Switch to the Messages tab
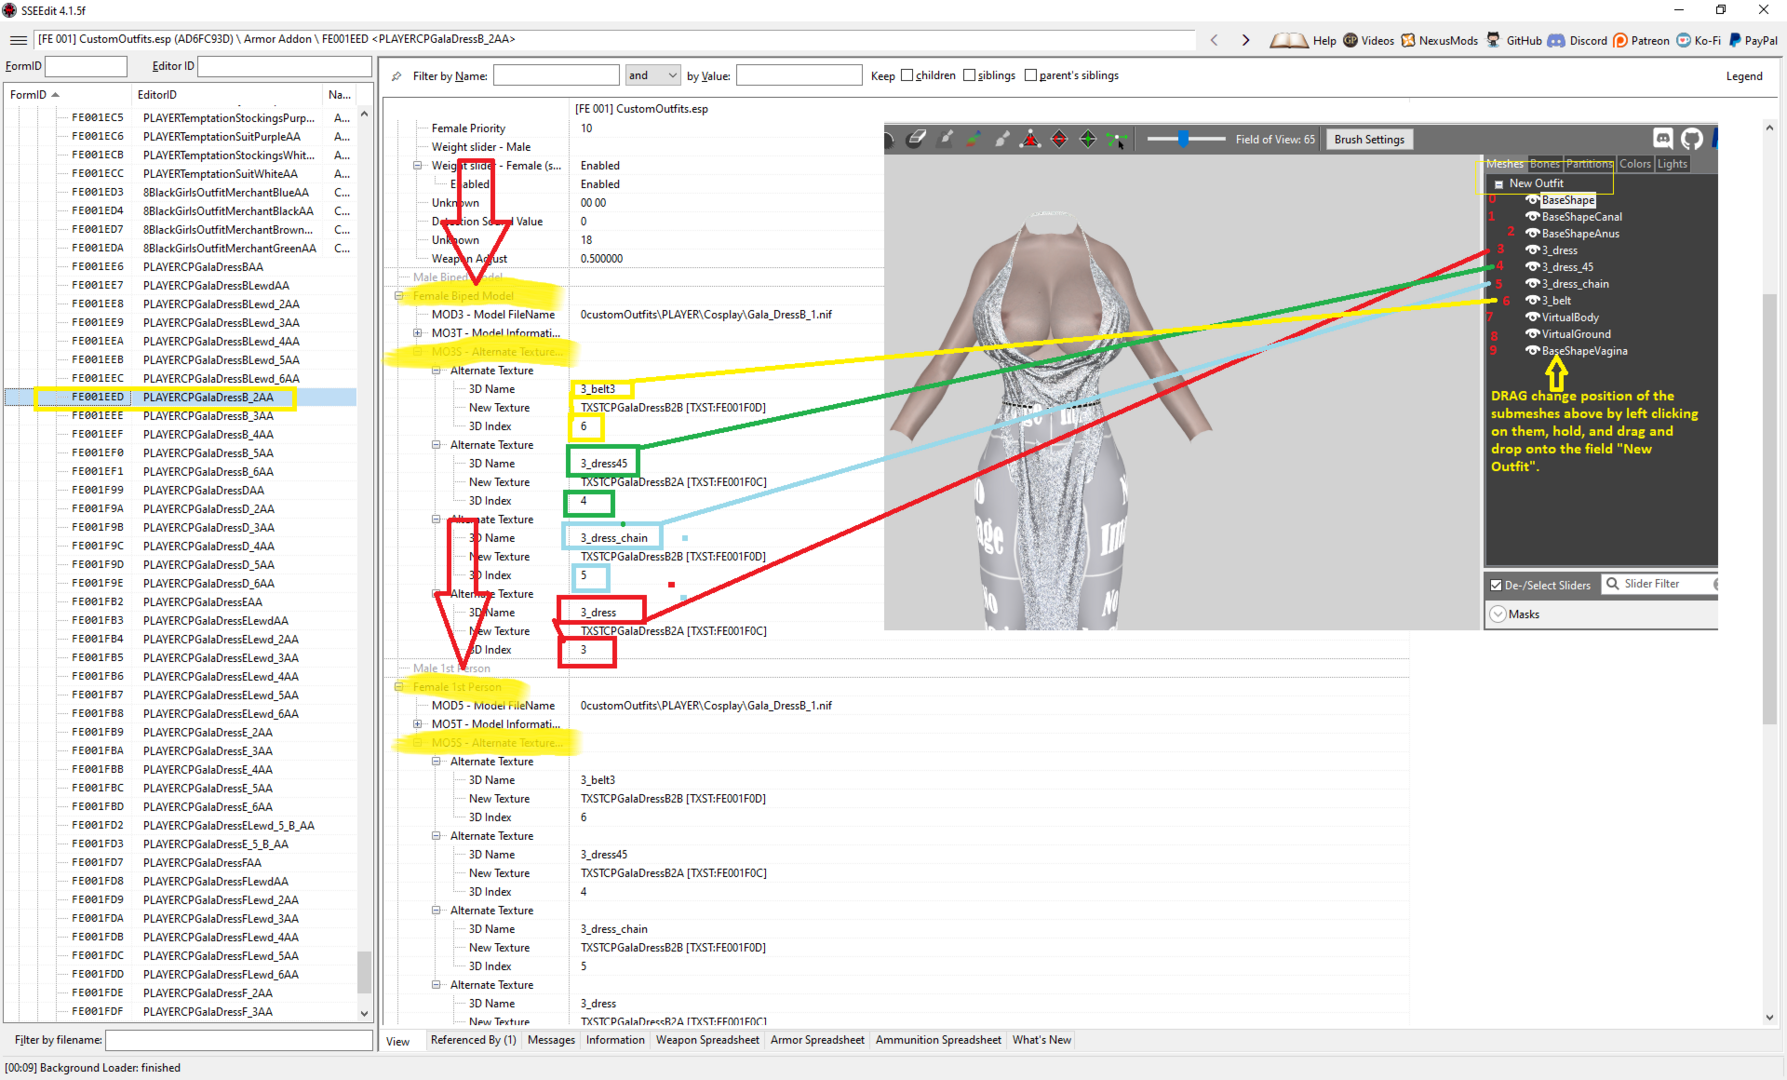This screenshot has height=1080, width=1787. click(551, 1040)
